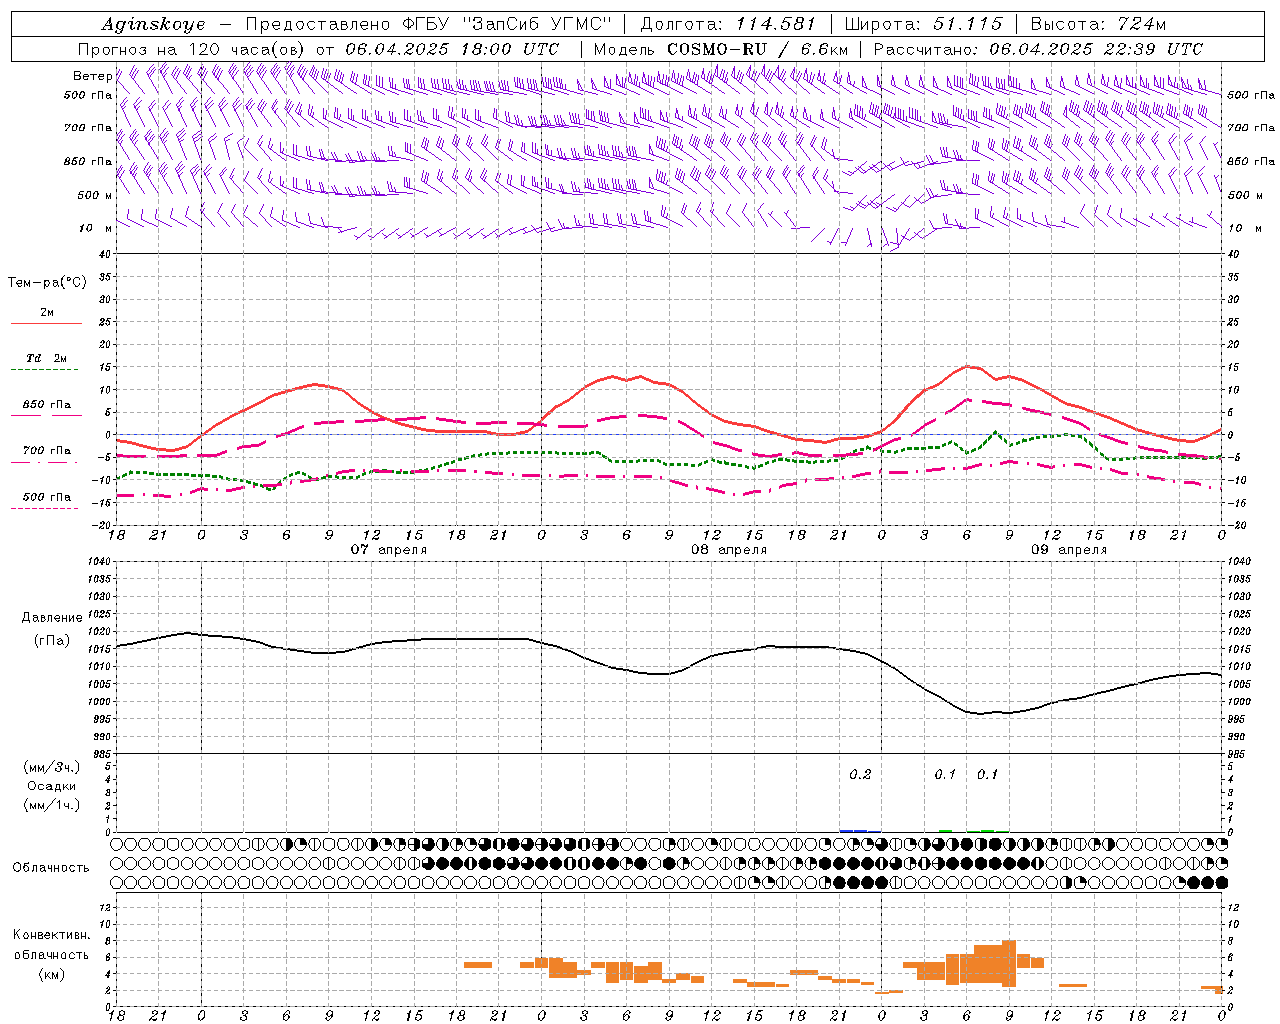Click the tallest orange convective cloud bar

tap(1009, 964)
